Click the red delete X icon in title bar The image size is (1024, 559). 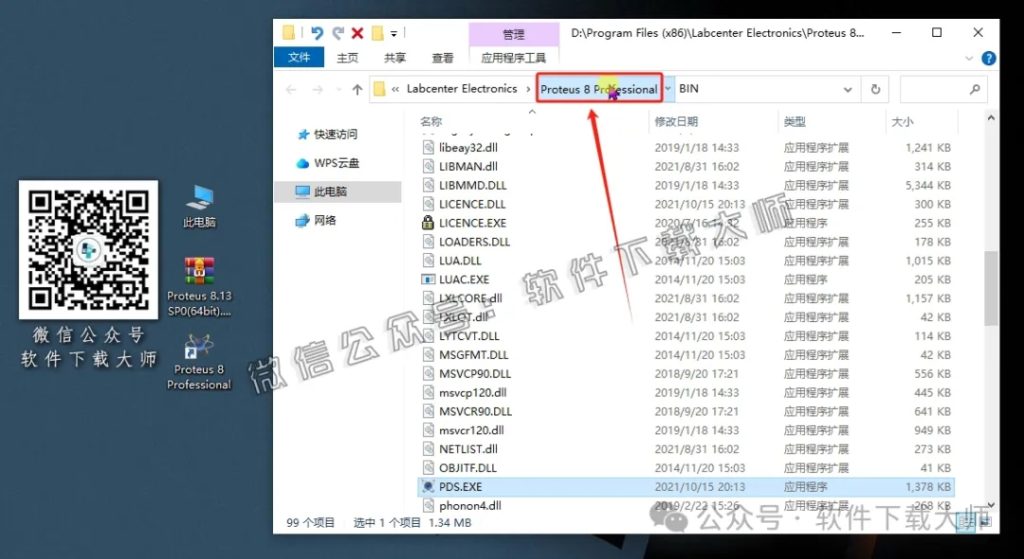(x=357, y=33)
